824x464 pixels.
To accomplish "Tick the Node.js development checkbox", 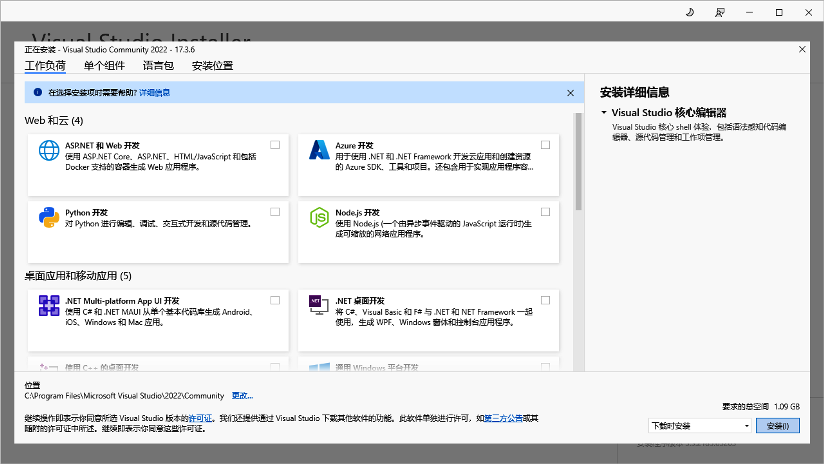I will click(545, 212).
